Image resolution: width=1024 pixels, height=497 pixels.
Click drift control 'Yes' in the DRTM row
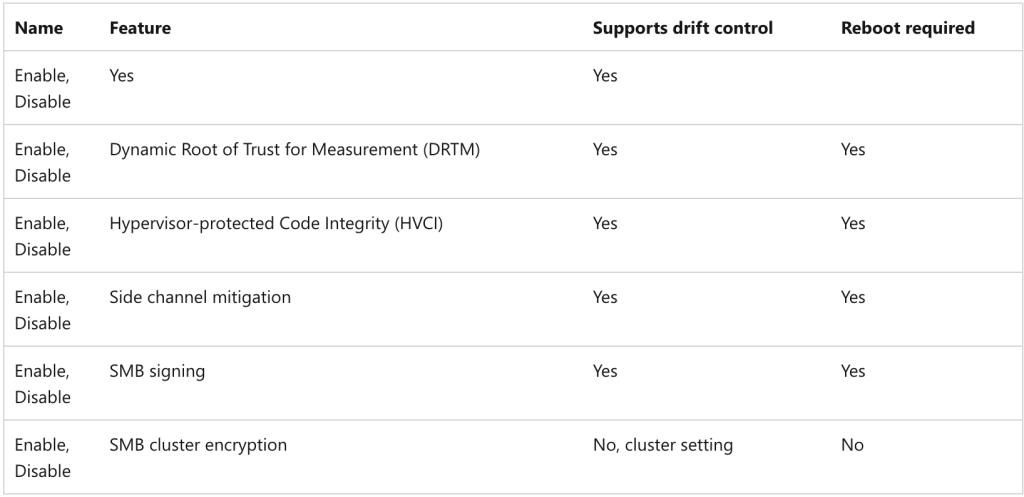(x=605, y=150)
